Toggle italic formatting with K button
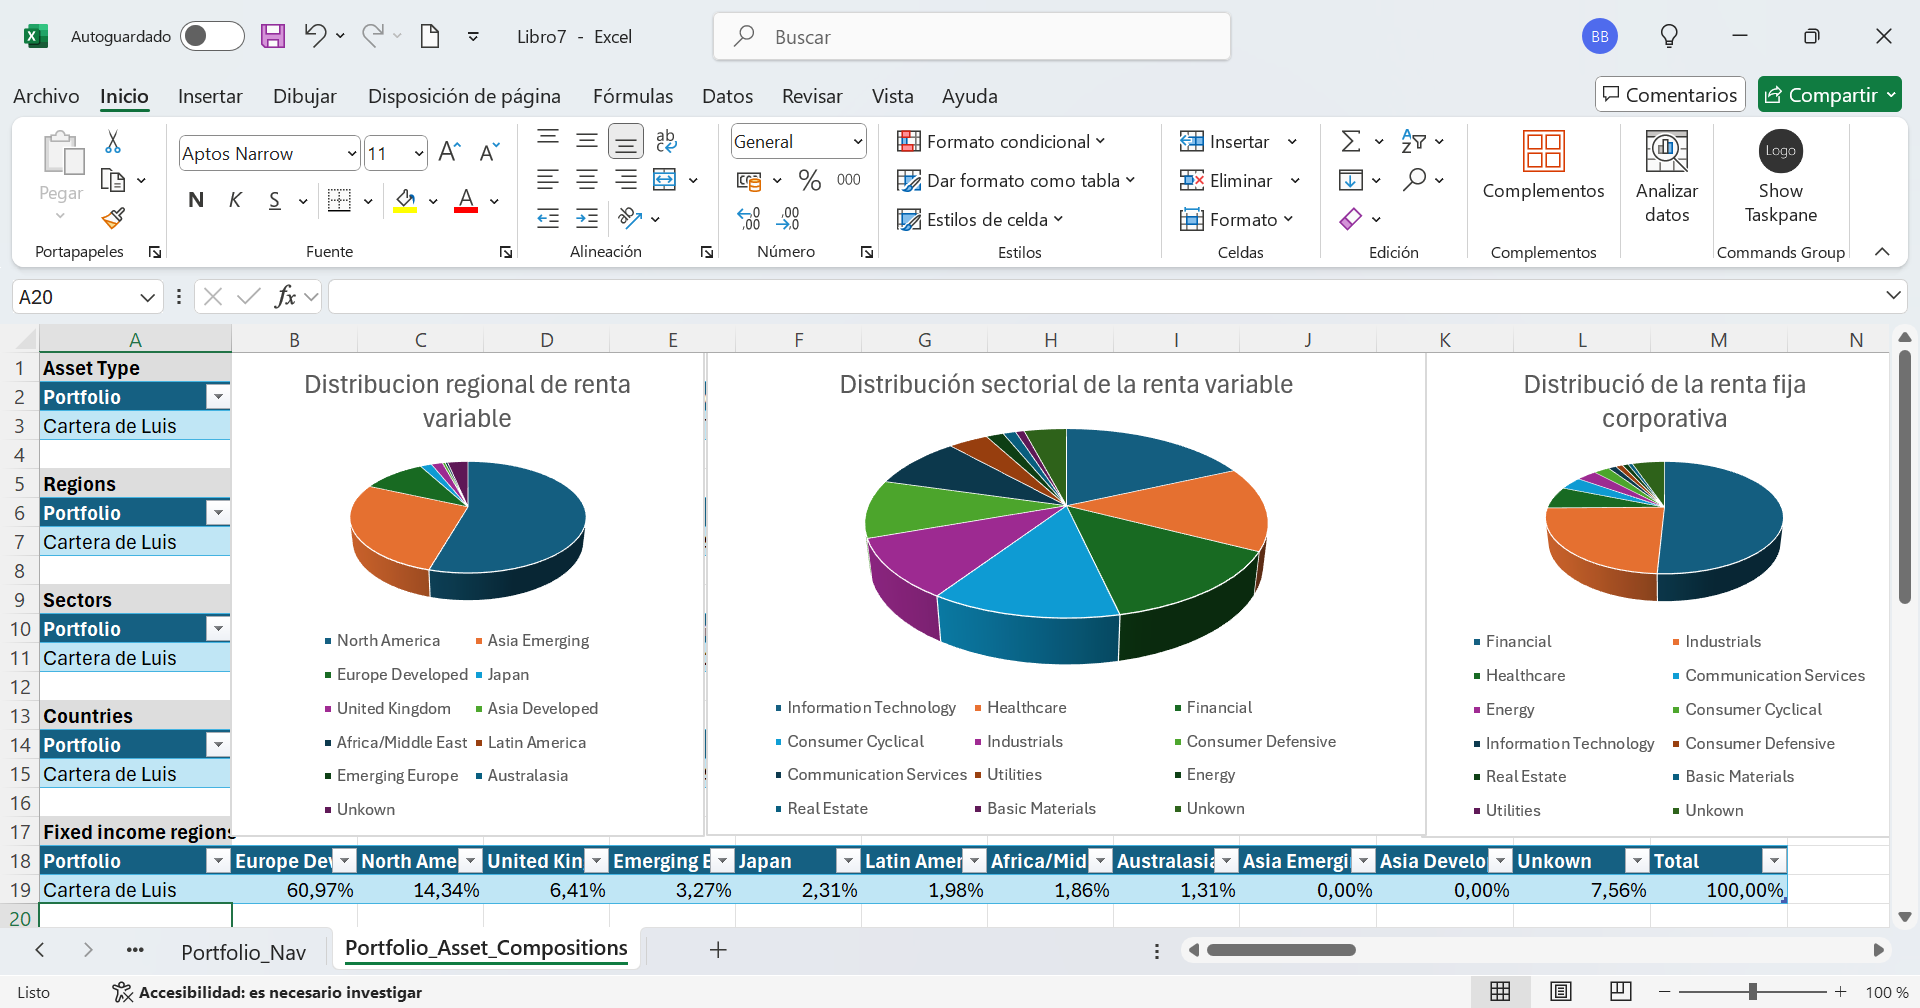 pos(235,200)
